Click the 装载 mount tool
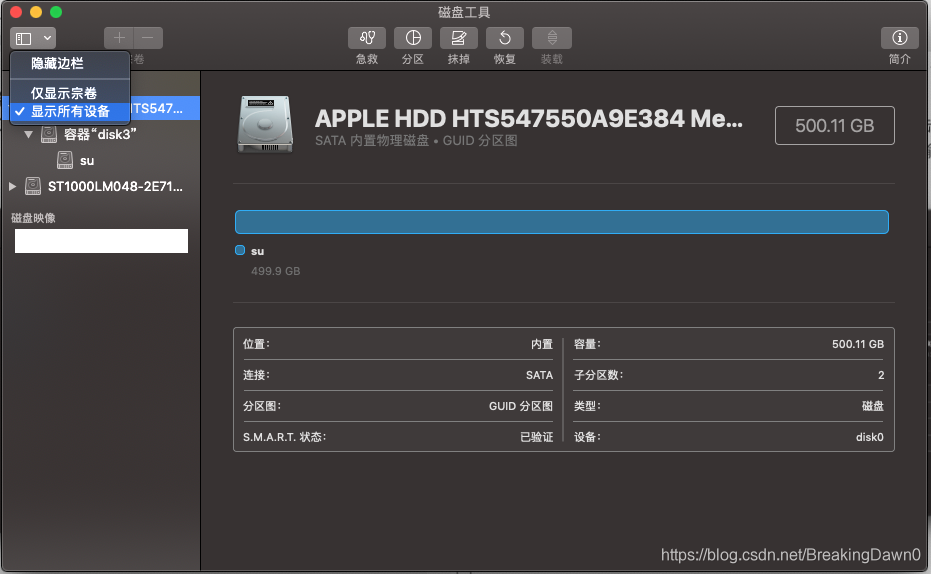 (x=552, y=39)
